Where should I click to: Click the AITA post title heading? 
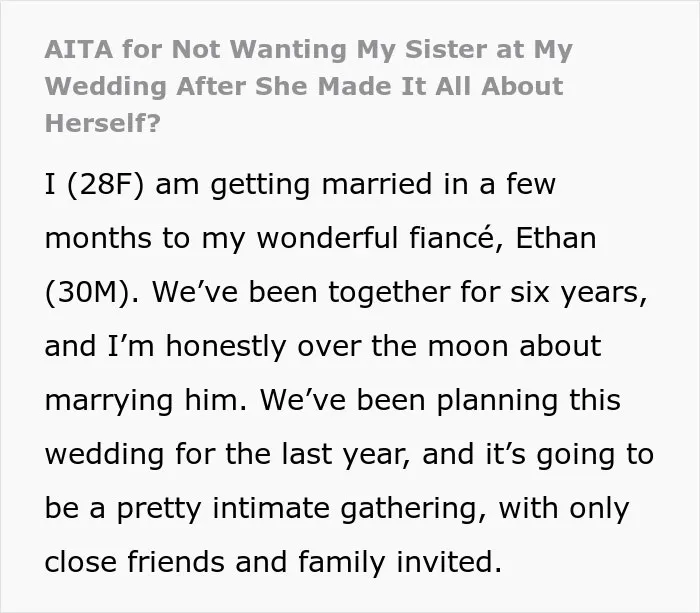(308, 86)
